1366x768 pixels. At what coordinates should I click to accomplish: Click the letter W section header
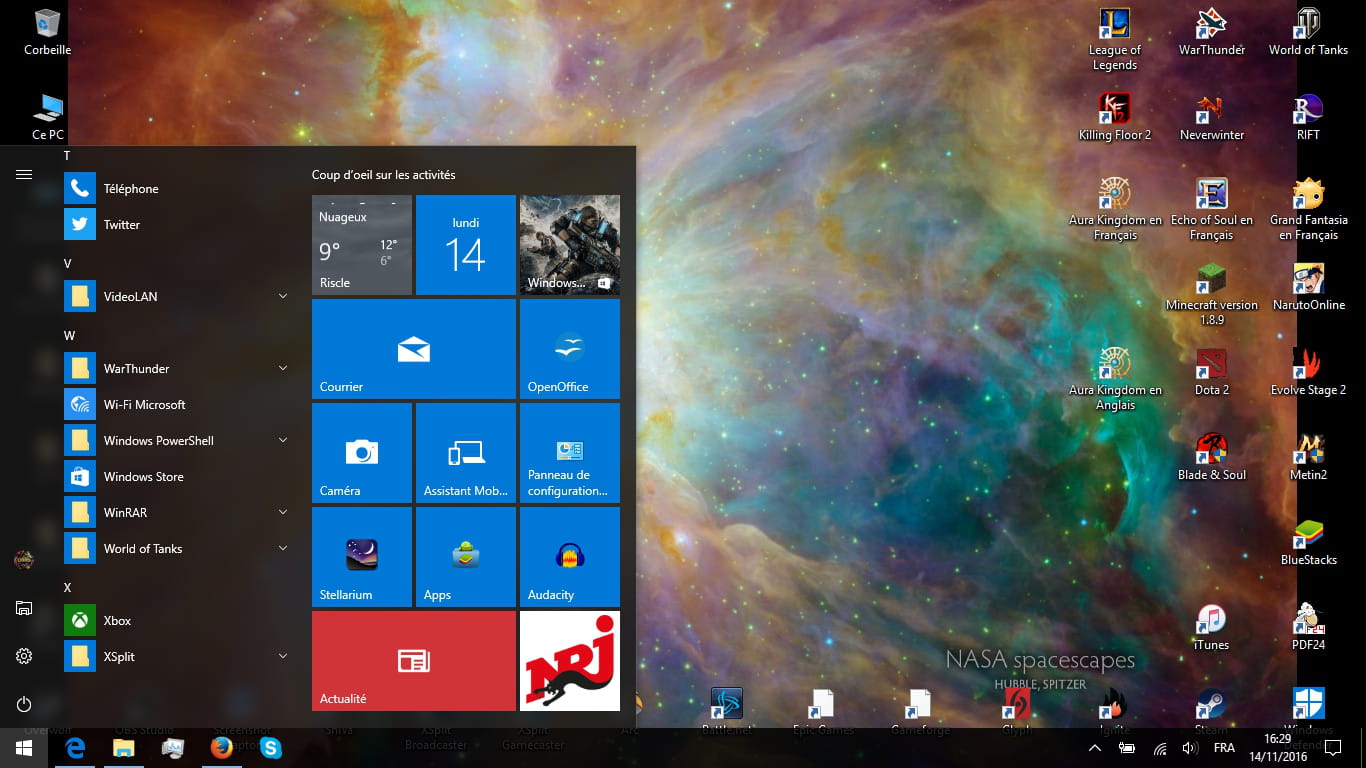[x=69, y=336]
